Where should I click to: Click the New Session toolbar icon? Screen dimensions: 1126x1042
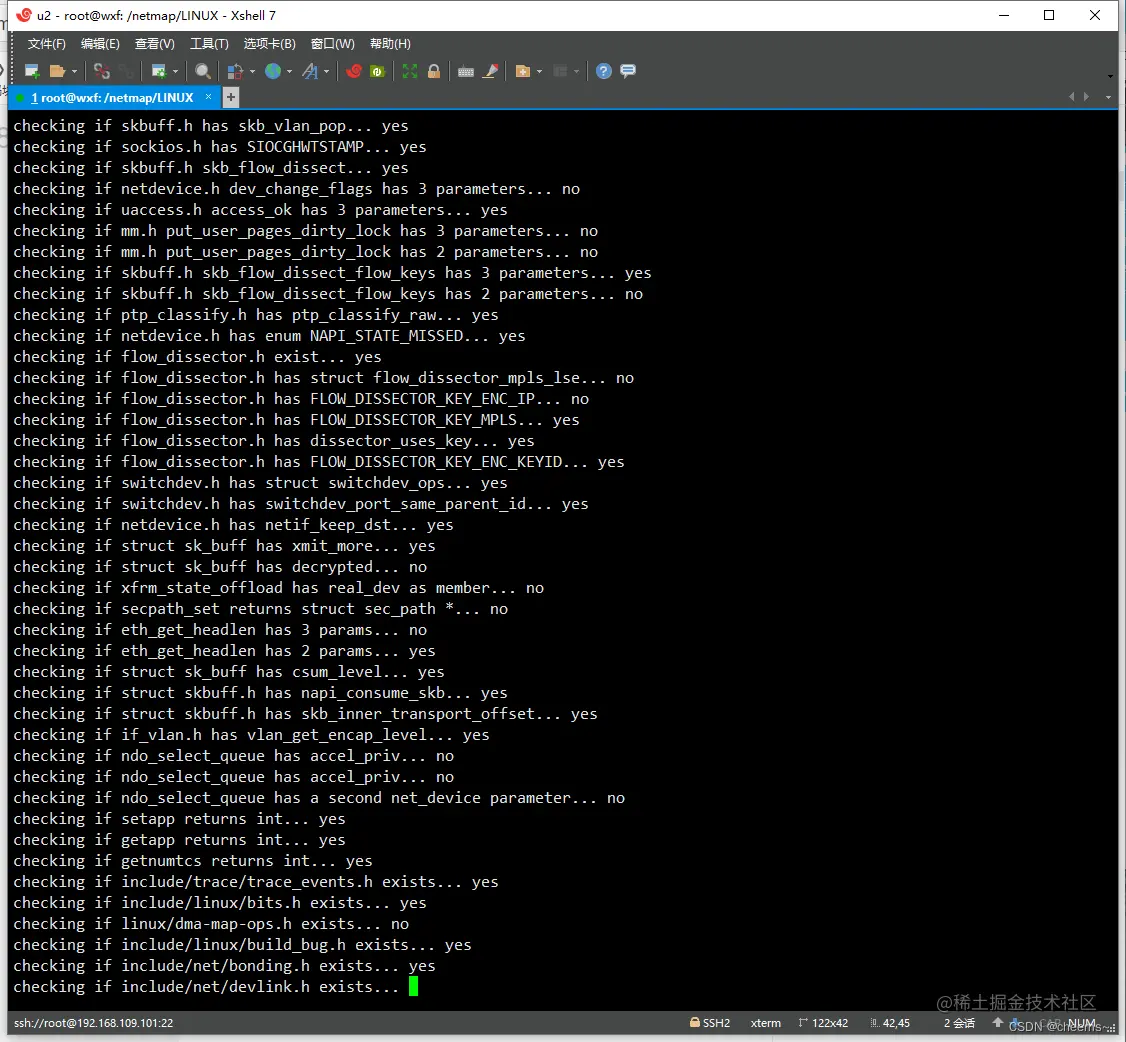pyautogui.click(x=32, y=71)
